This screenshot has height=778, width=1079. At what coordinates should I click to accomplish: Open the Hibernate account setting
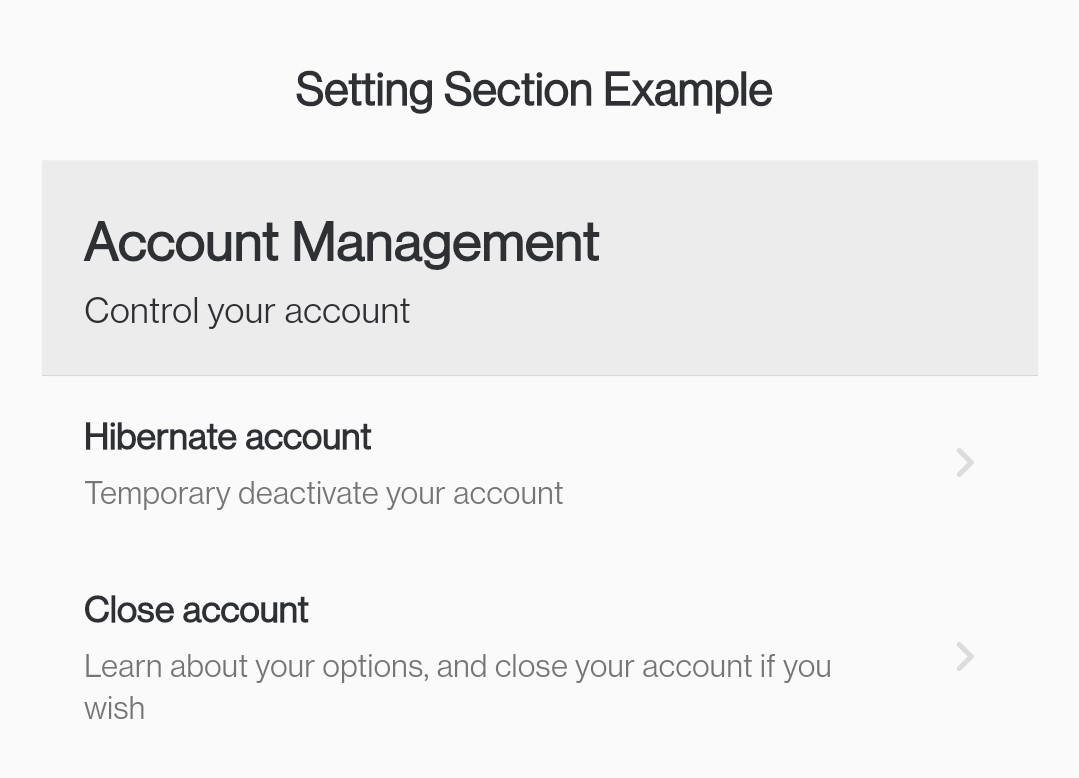[227, 438]
